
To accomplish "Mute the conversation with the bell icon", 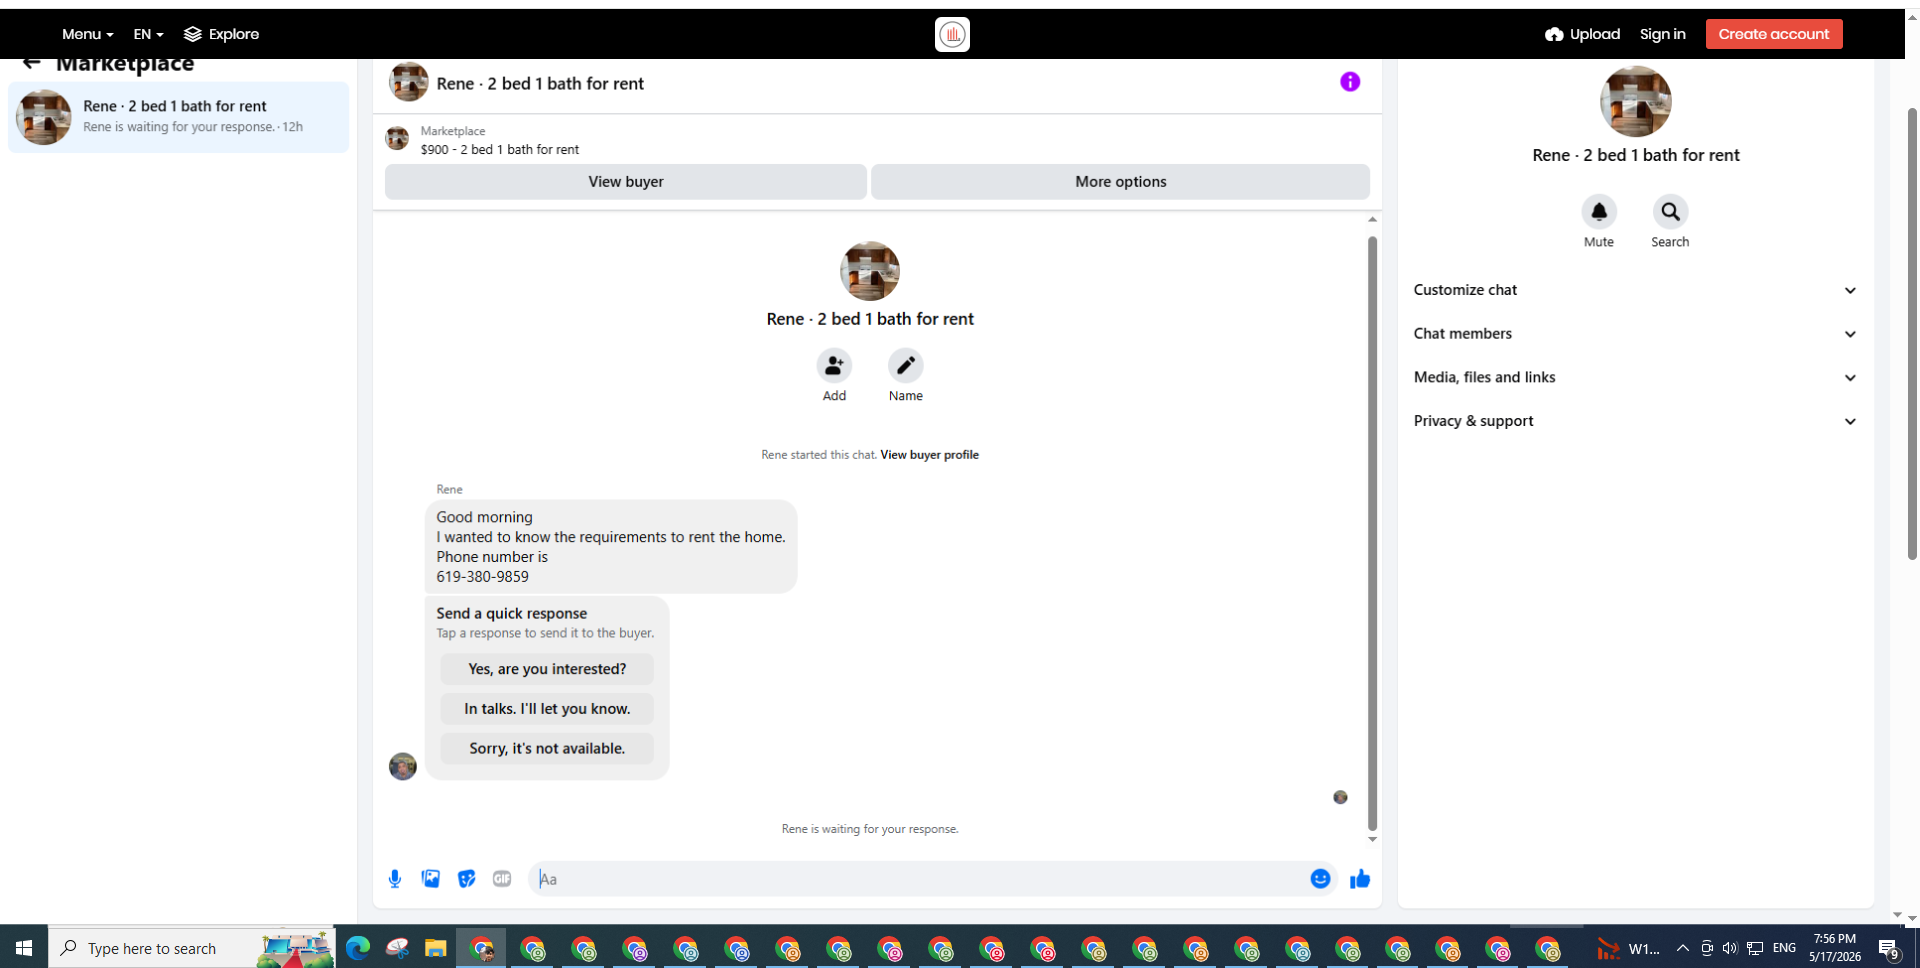I will pyautogui.click(x=1599, y=212).
